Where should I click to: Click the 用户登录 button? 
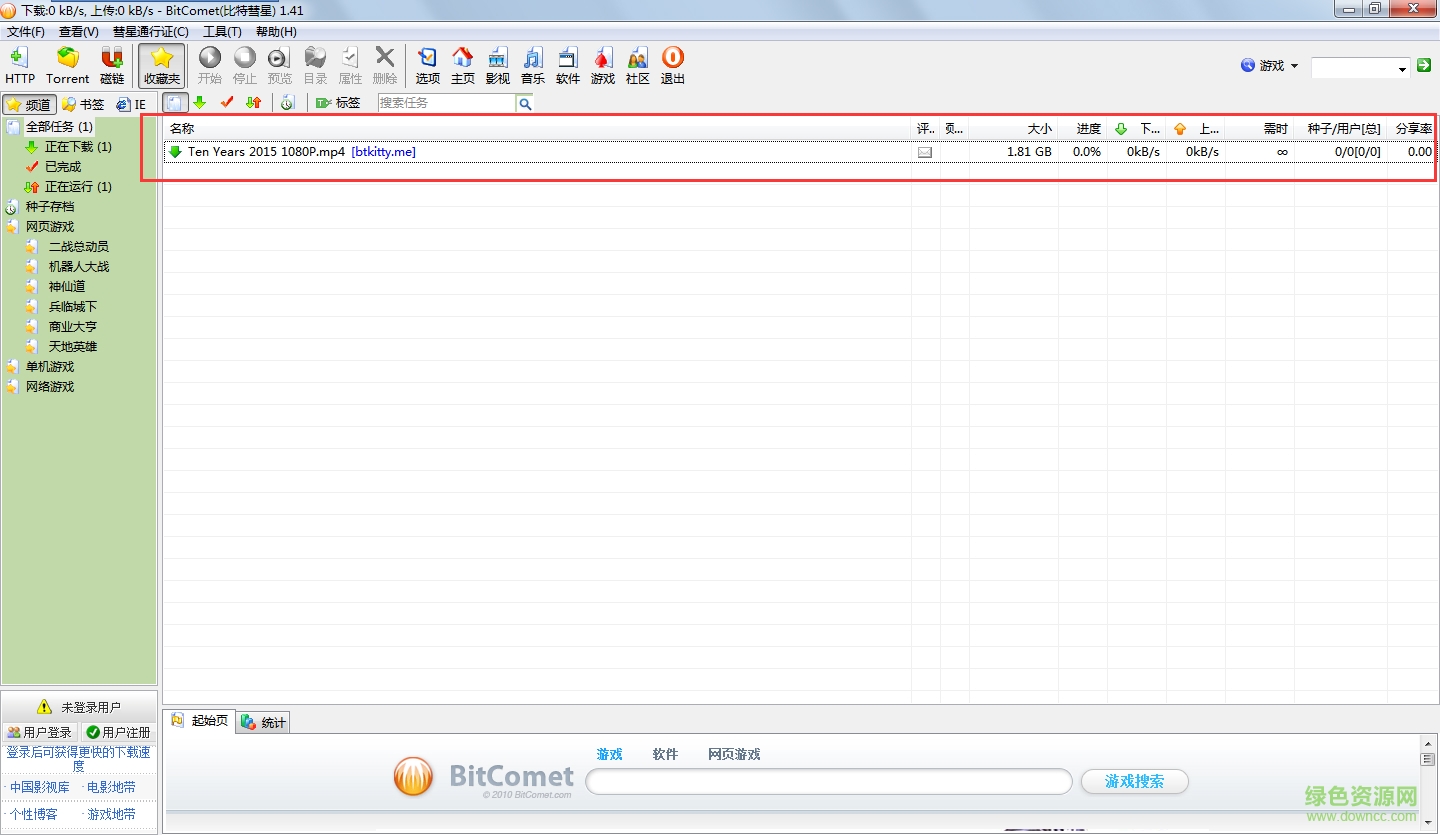click(x=40, y=732)
